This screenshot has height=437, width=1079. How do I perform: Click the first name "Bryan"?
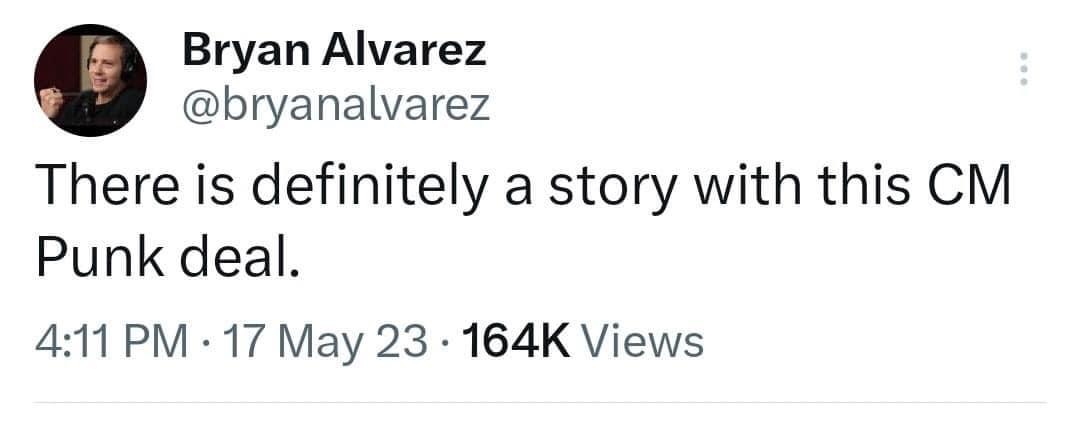(x=238, y=51)
